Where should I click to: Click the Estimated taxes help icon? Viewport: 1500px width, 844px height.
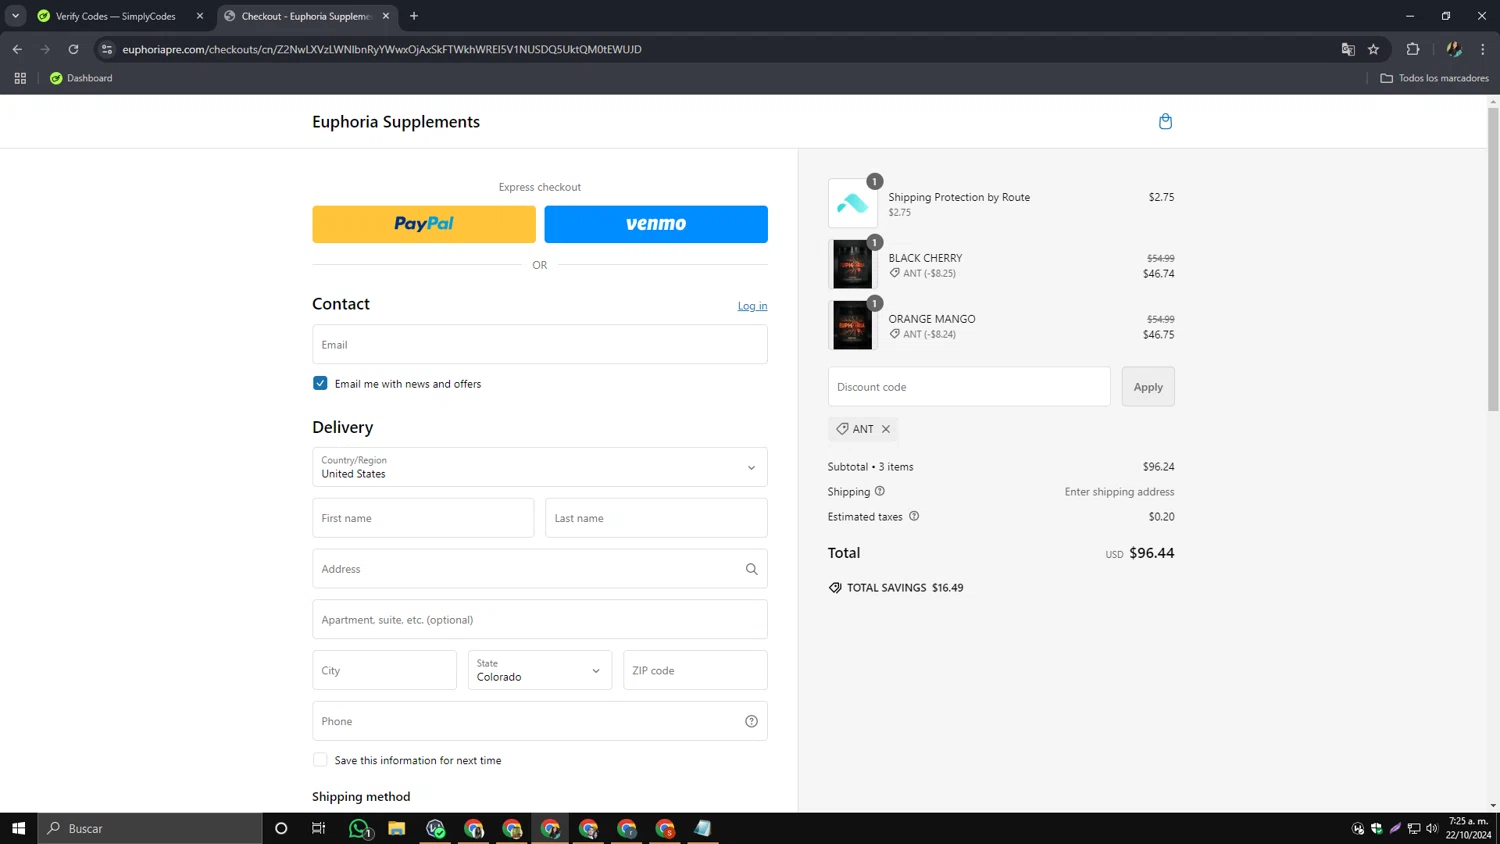click(x=914, y=516)
